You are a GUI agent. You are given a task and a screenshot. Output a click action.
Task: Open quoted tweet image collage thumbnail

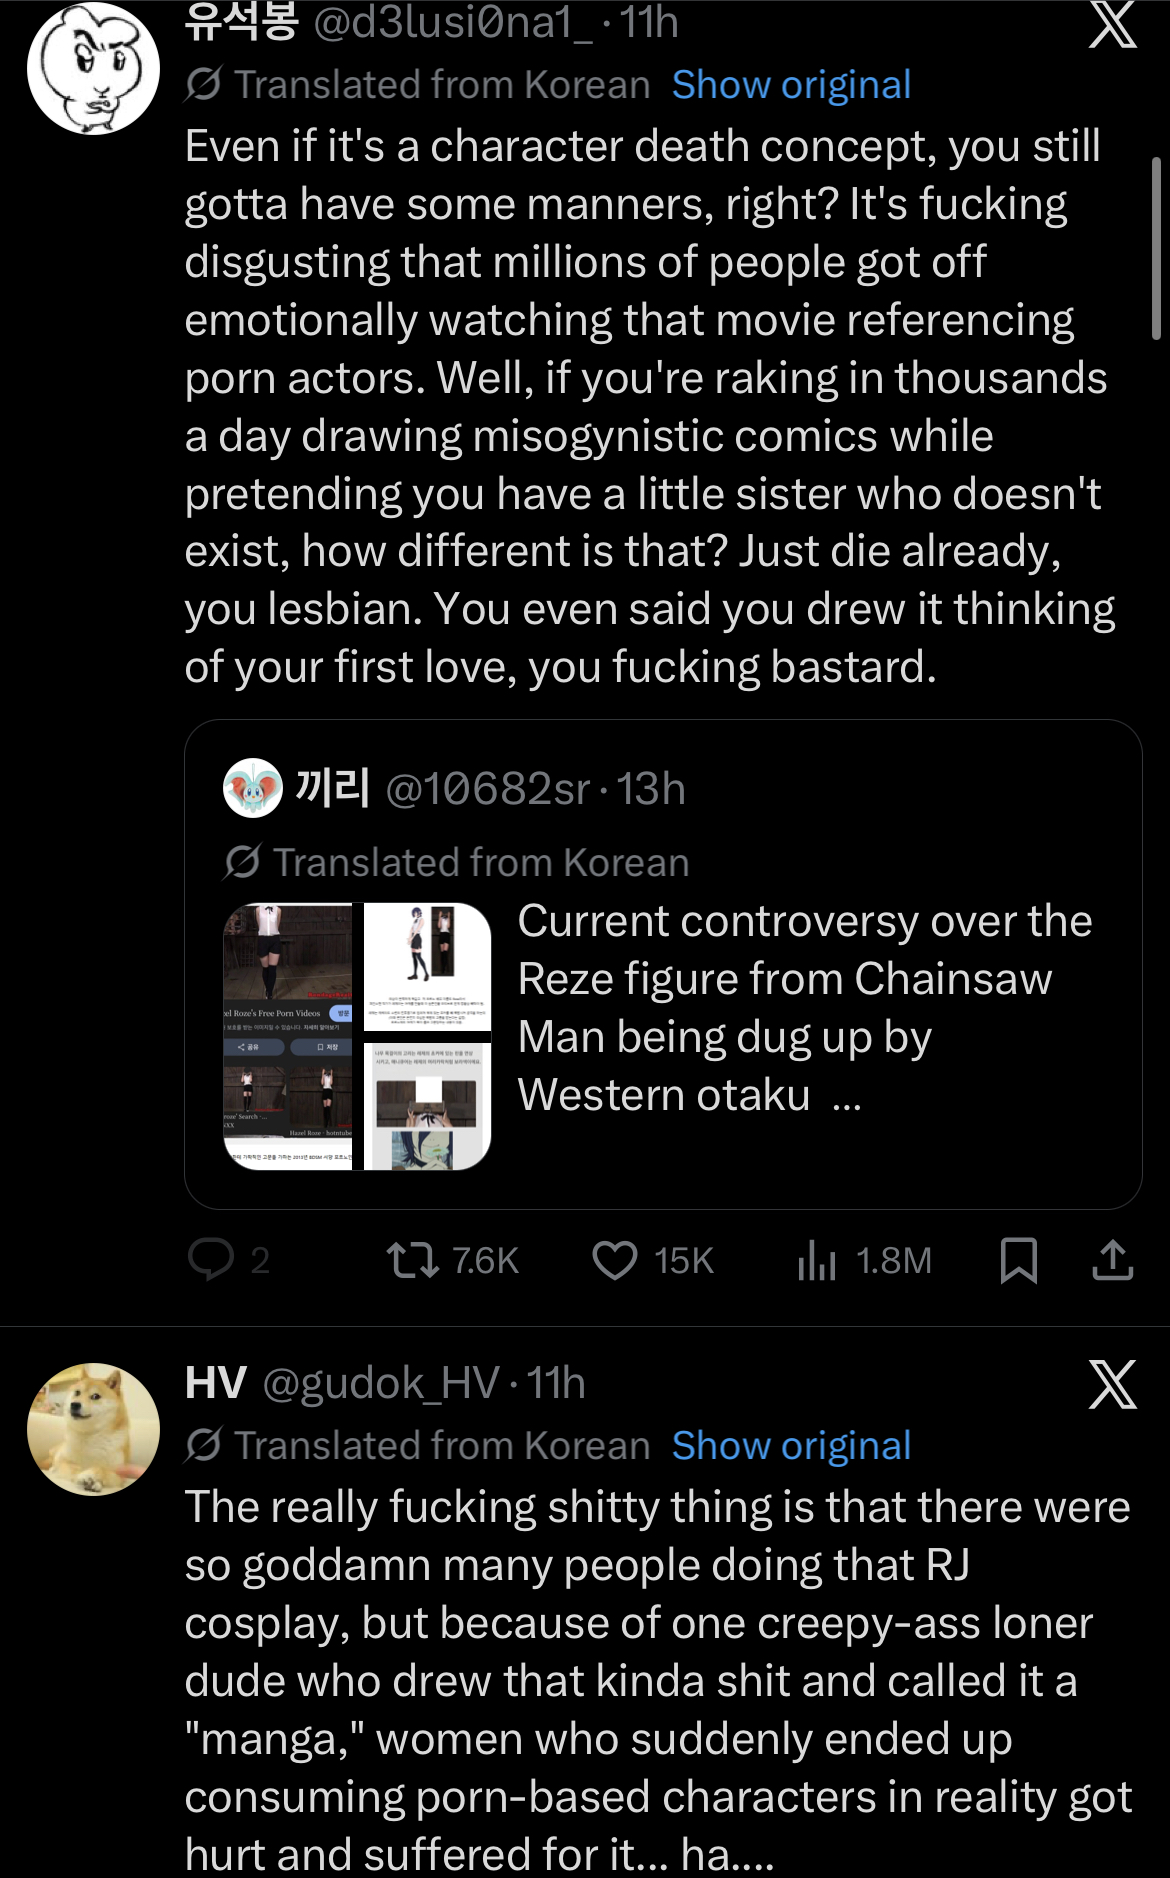(357, 1036)
